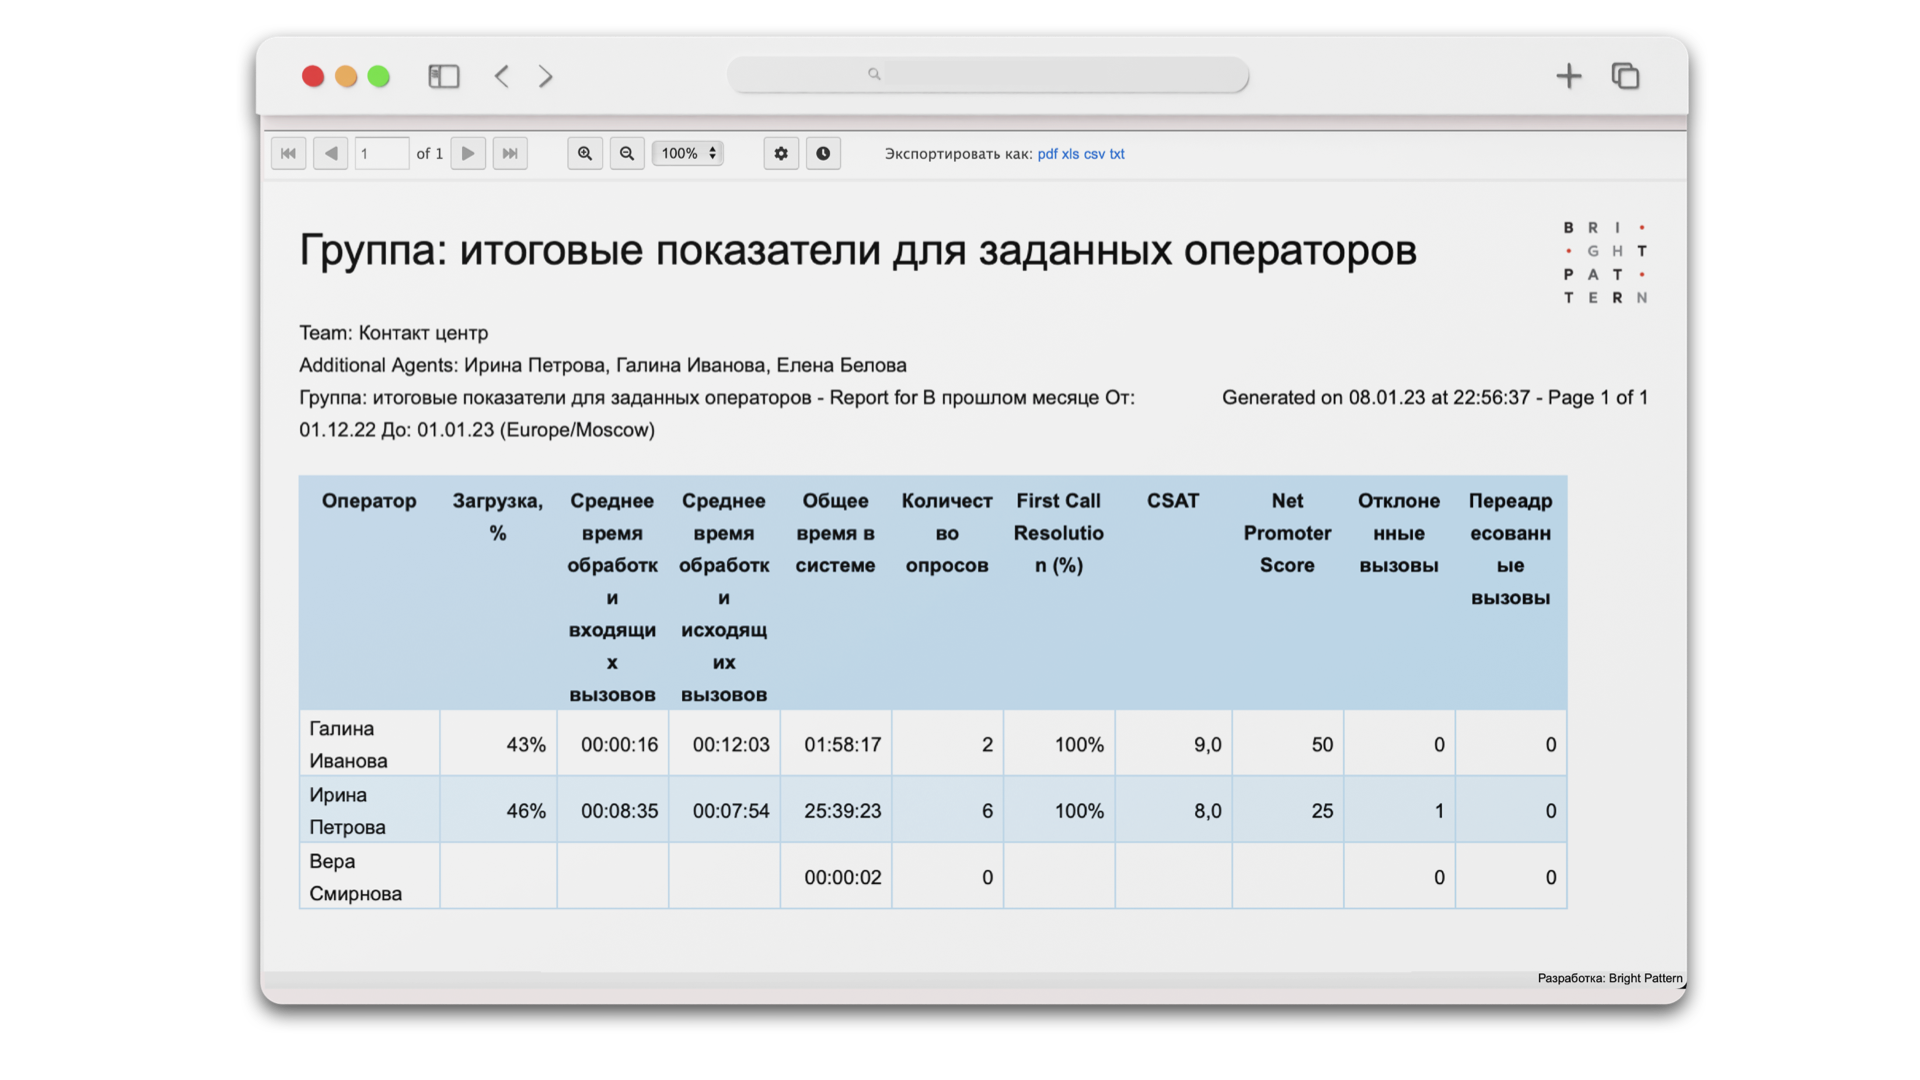The image size is (1920, 1080).
Task: Open the clock schedule button
Action: pyautogui.click(x=823, y=153)
